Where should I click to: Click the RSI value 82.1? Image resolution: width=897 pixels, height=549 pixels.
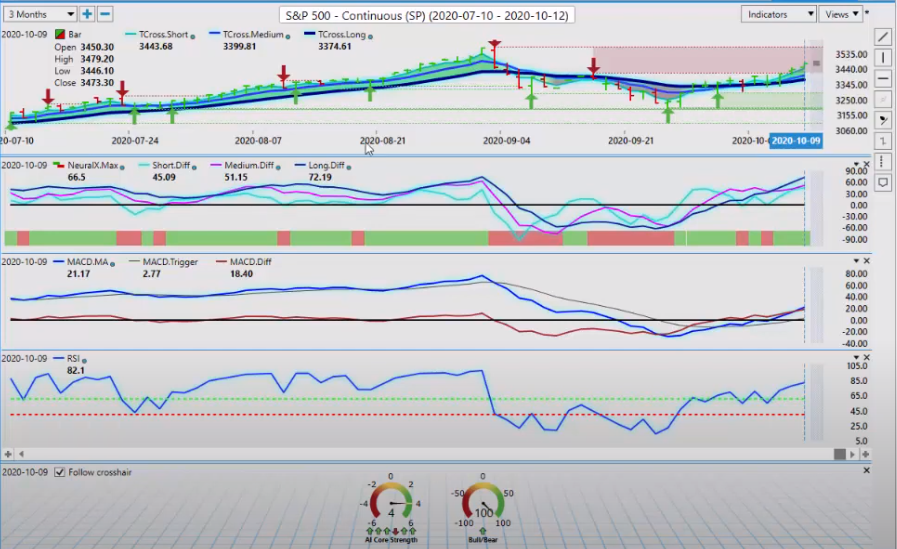coord(76,371)
